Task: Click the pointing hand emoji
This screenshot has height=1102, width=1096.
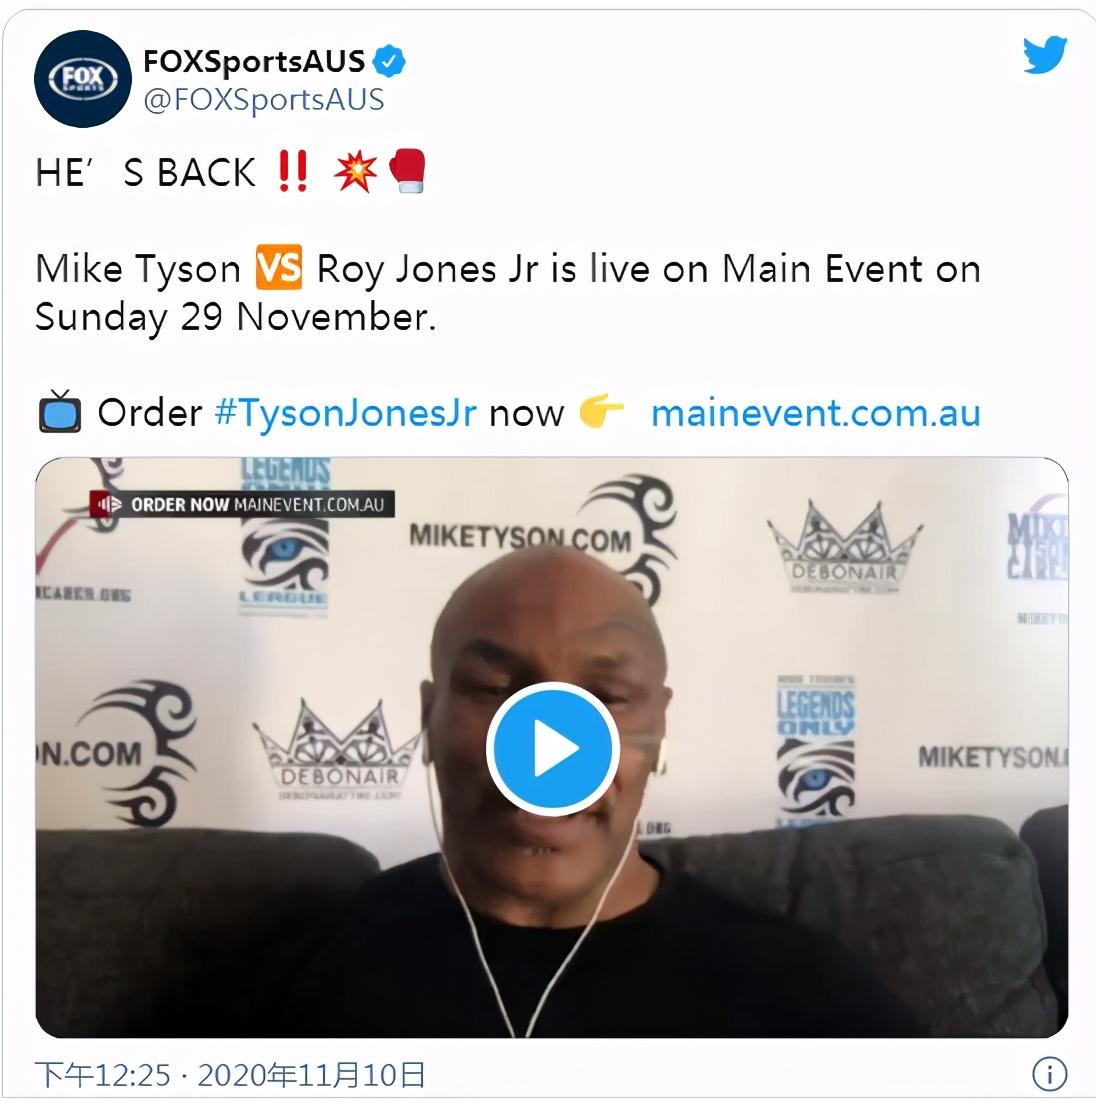Action: tap(601, 412)
